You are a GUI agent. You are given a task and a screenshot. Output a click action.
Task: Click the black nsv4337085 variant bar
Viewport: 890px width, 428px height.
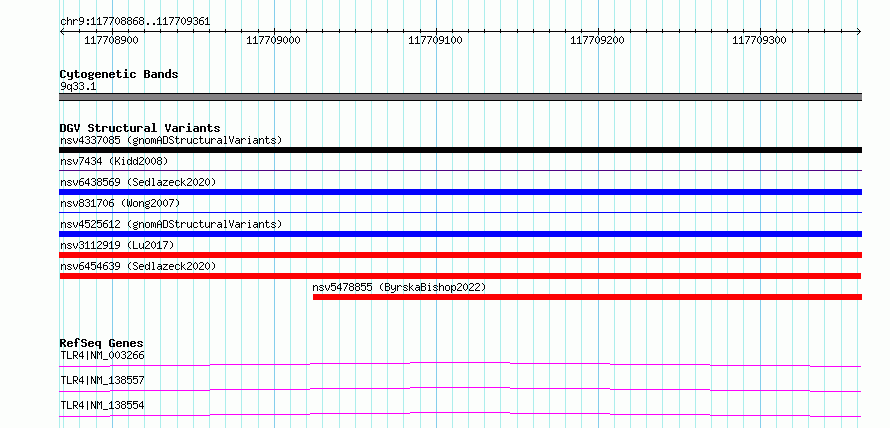click(460, 150)
